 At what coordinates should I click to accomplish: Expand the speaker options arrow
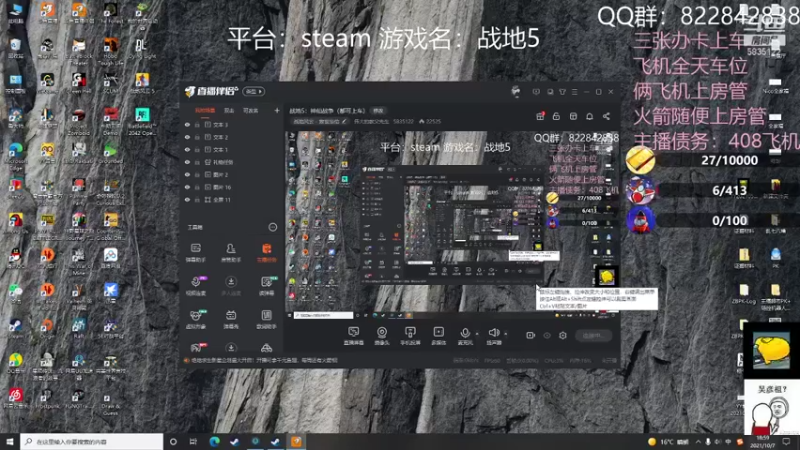pyautogui.click(x=506, y=334)
